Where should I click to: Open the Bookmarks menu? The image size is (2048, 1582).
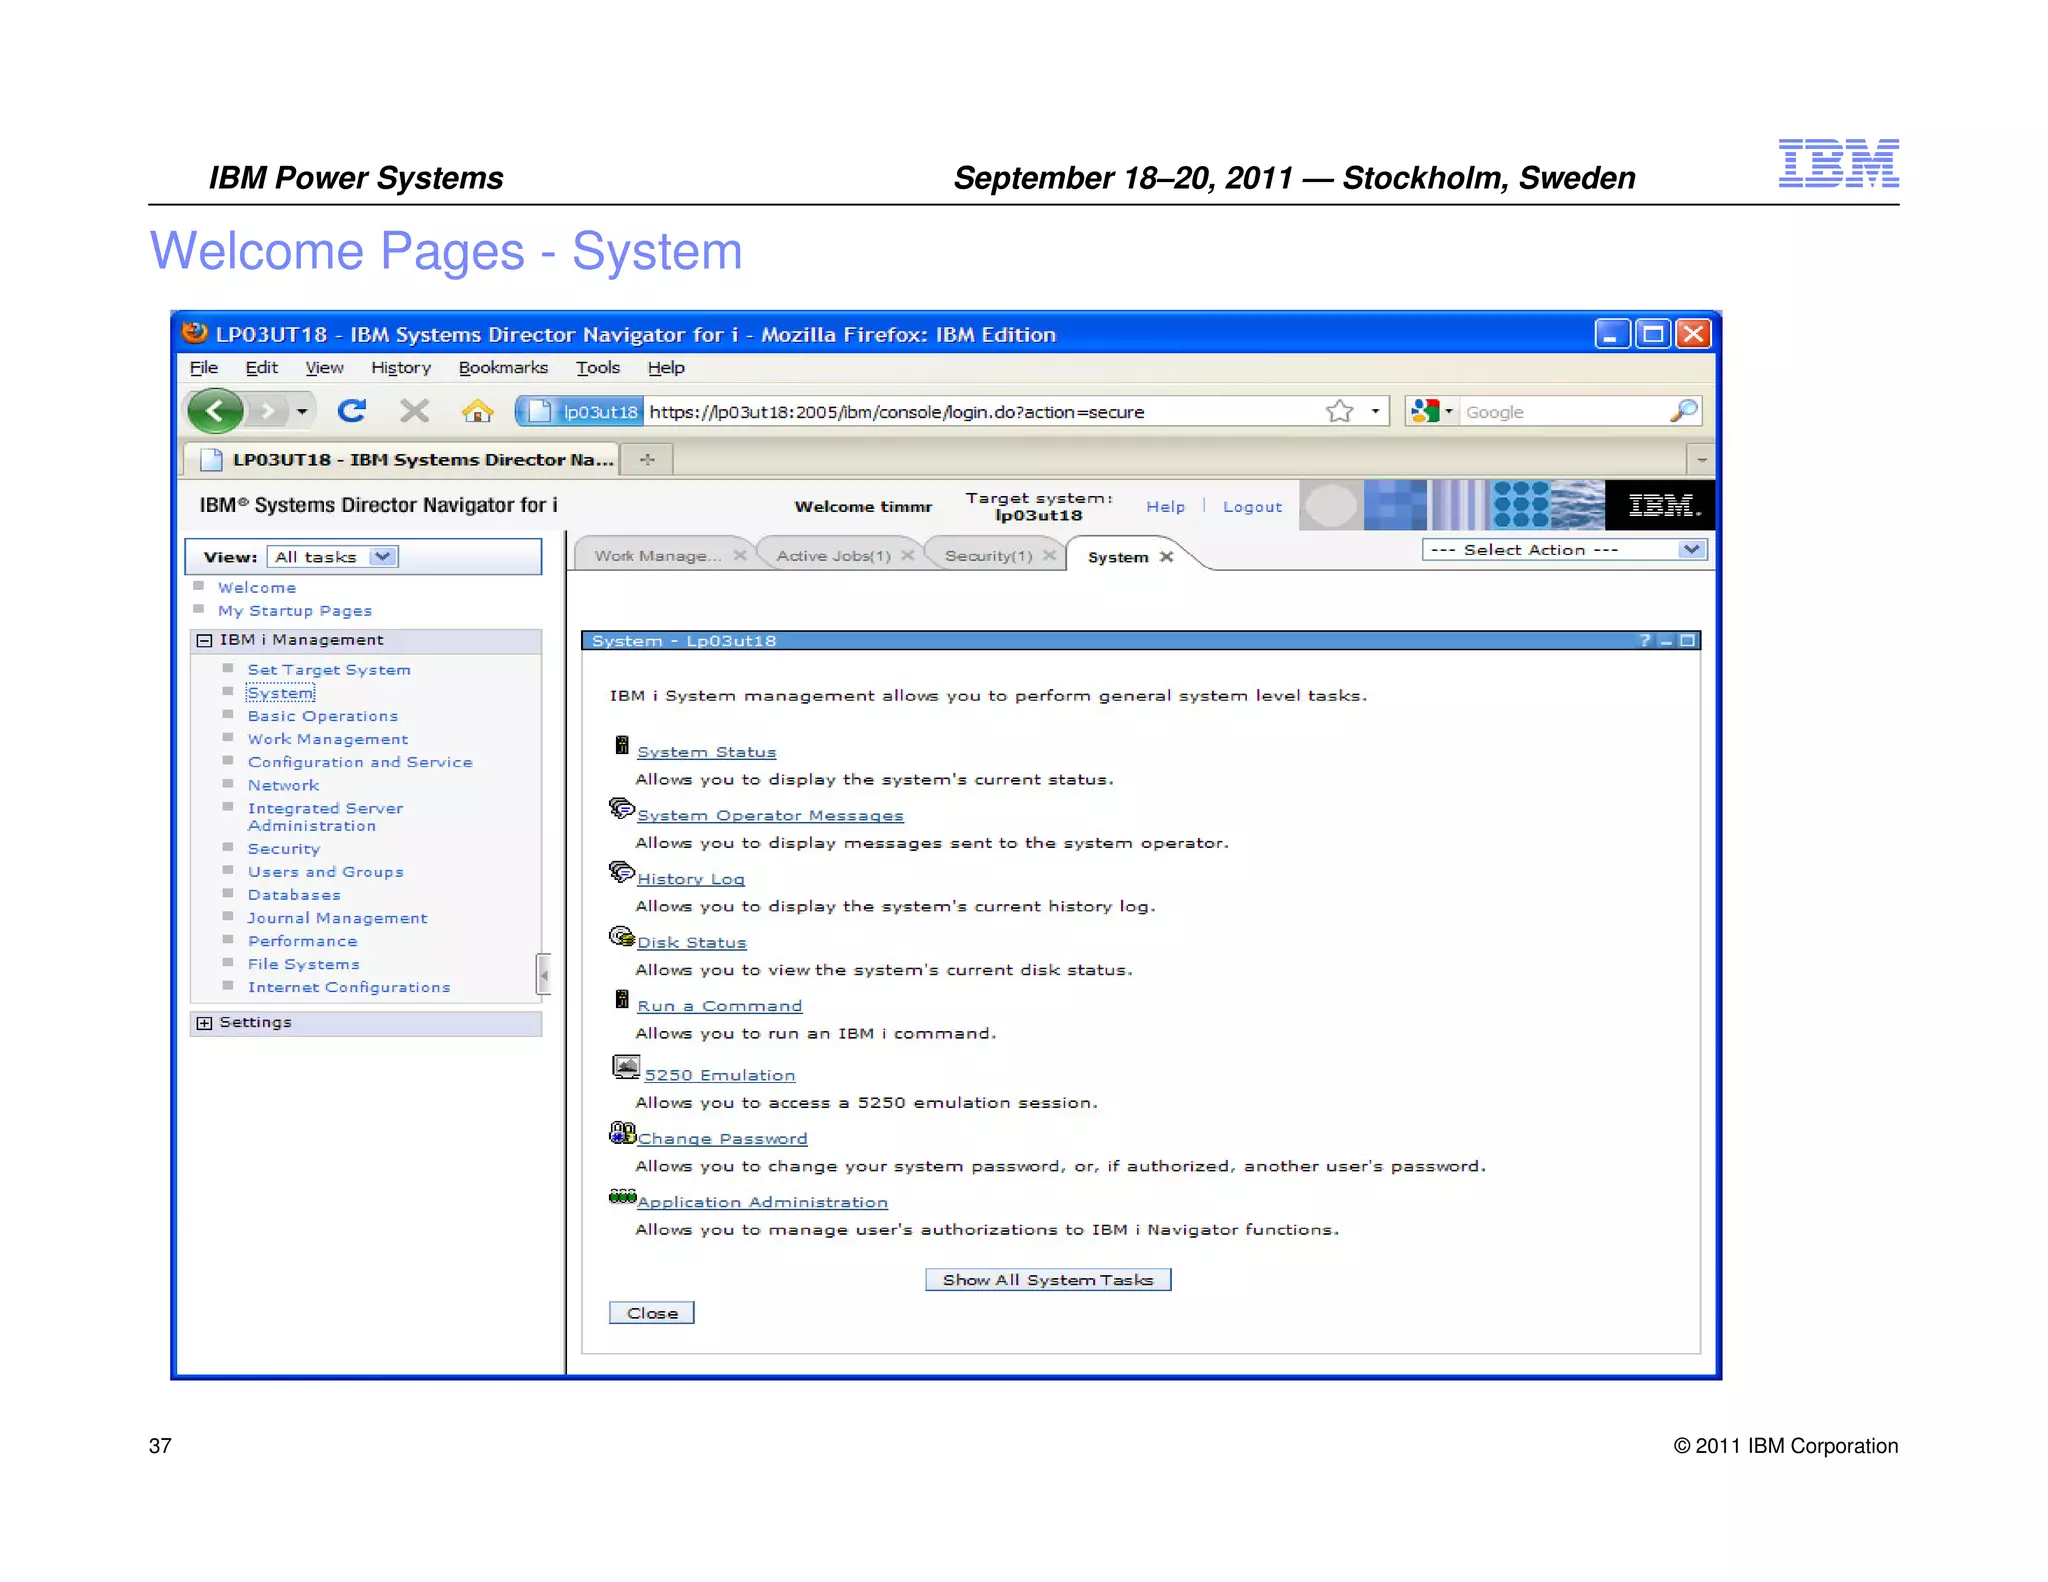pos(503,368)
